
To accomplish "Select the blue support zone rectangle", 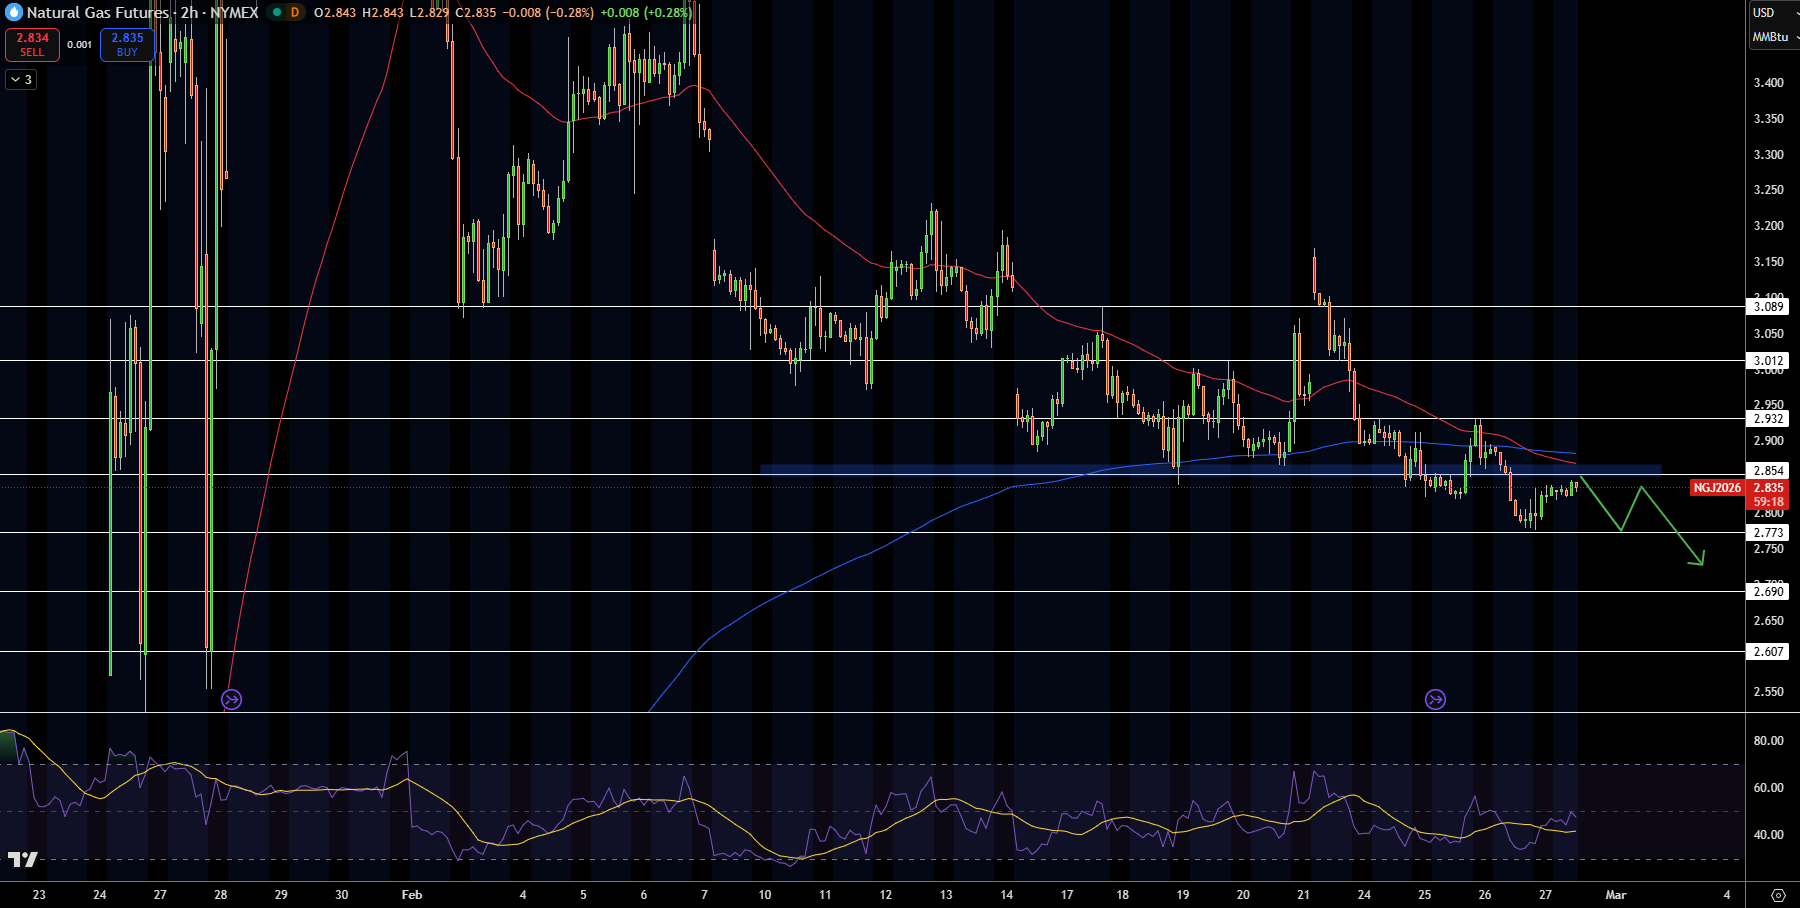I will [x=1210, y=469].
